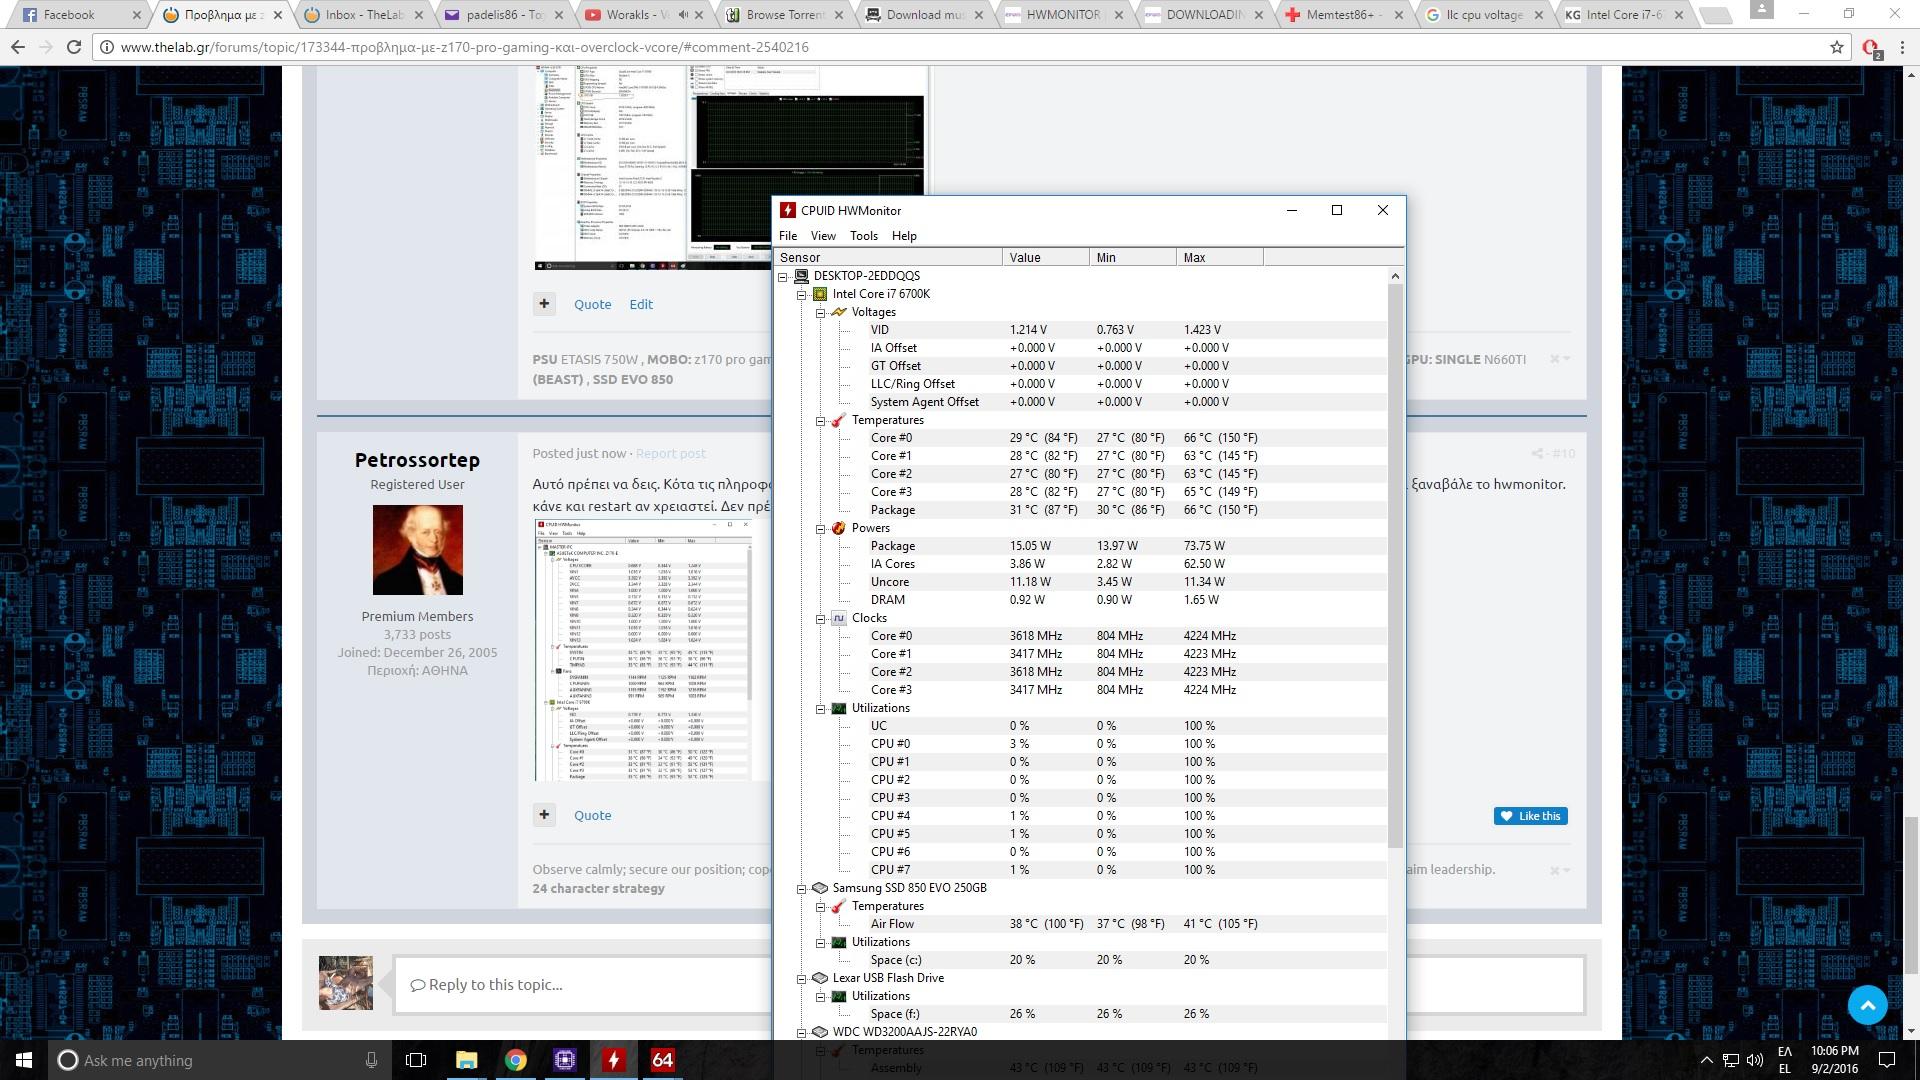This screenshot has height=1080, width=1920.
Task: Switch to the Facebook browser tab
Action: tap(70, 15)
